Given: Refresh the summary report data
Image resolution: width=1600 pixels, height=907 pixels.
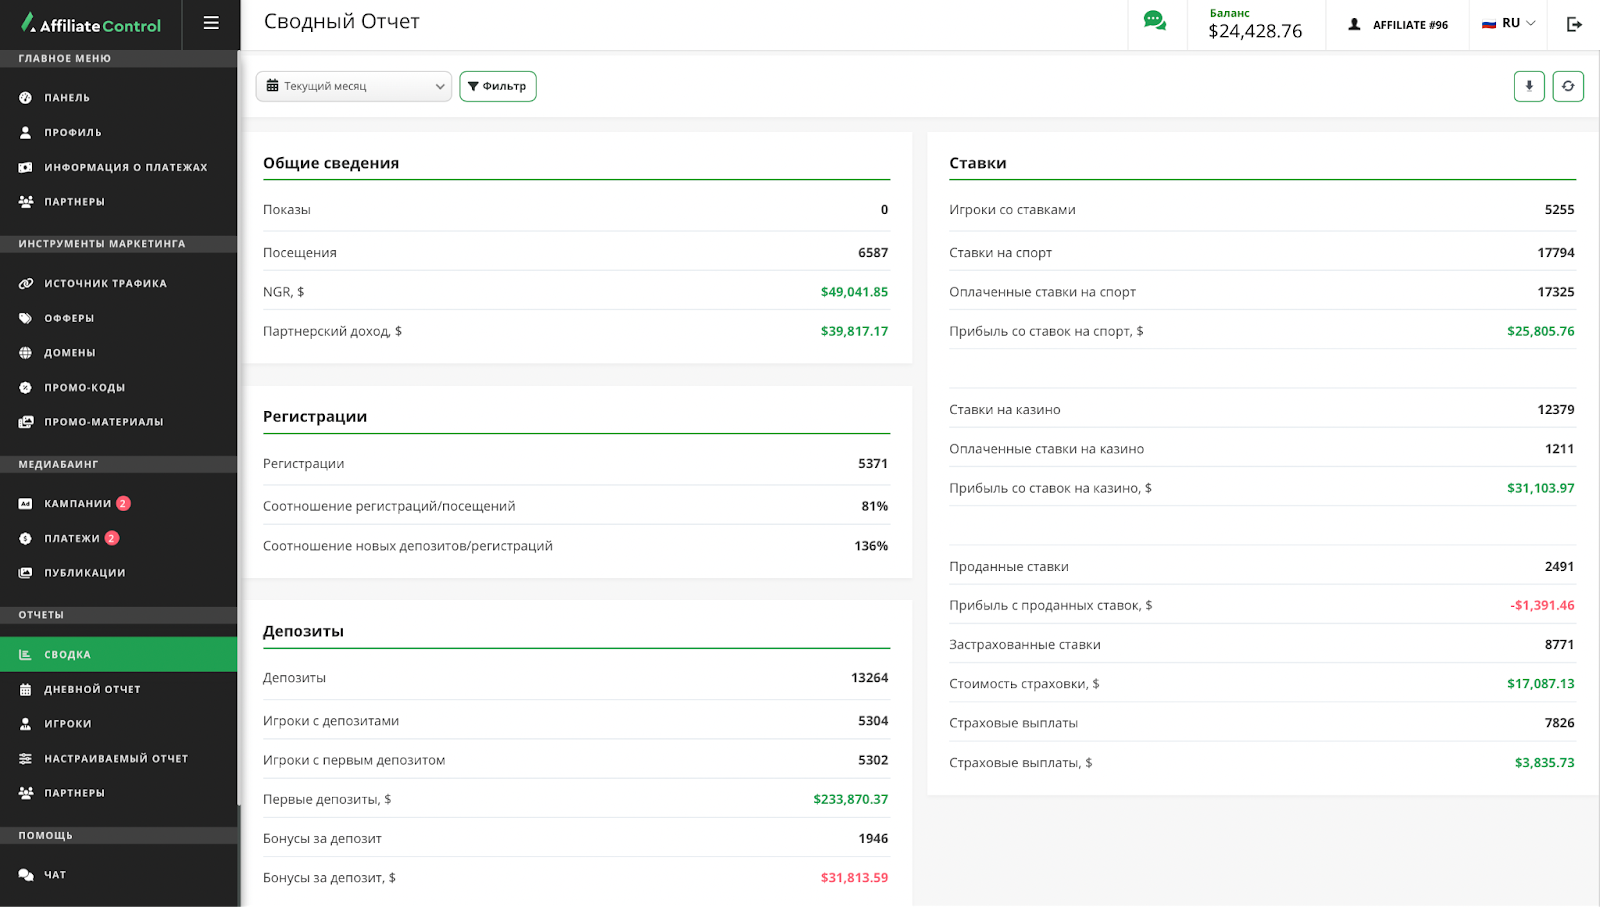Looking at the screenshot, I should 1567,86.
